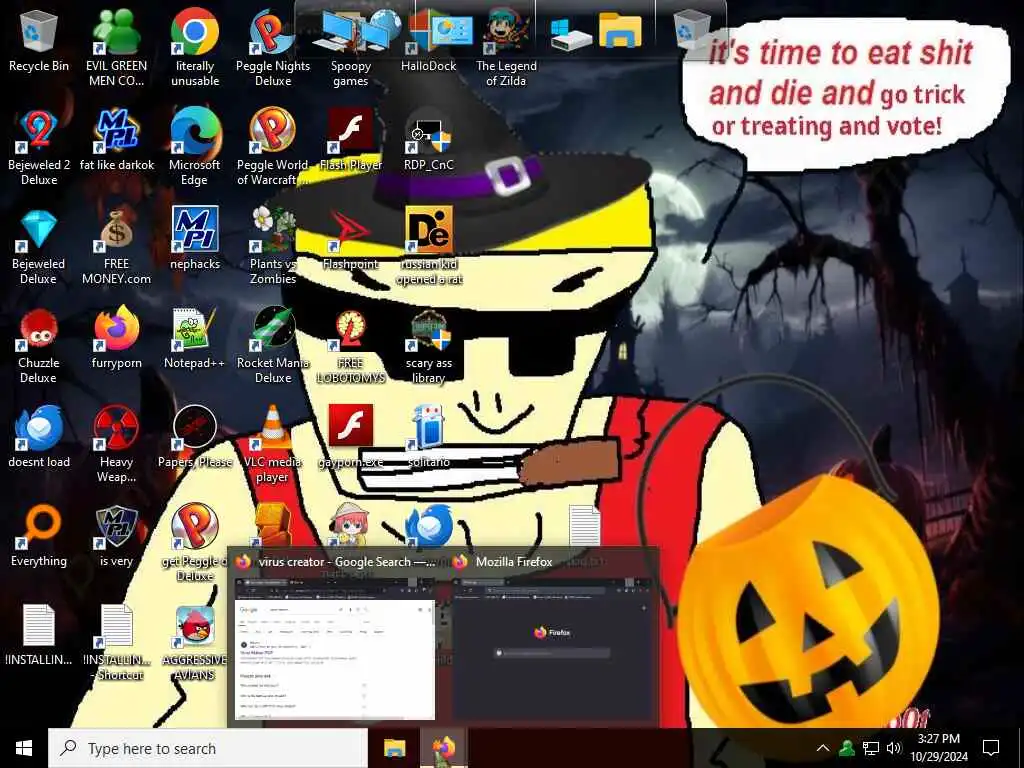Open the RDP_CnC shortcut
This screenshot has width=1024, height=768.
pos(428,140)
